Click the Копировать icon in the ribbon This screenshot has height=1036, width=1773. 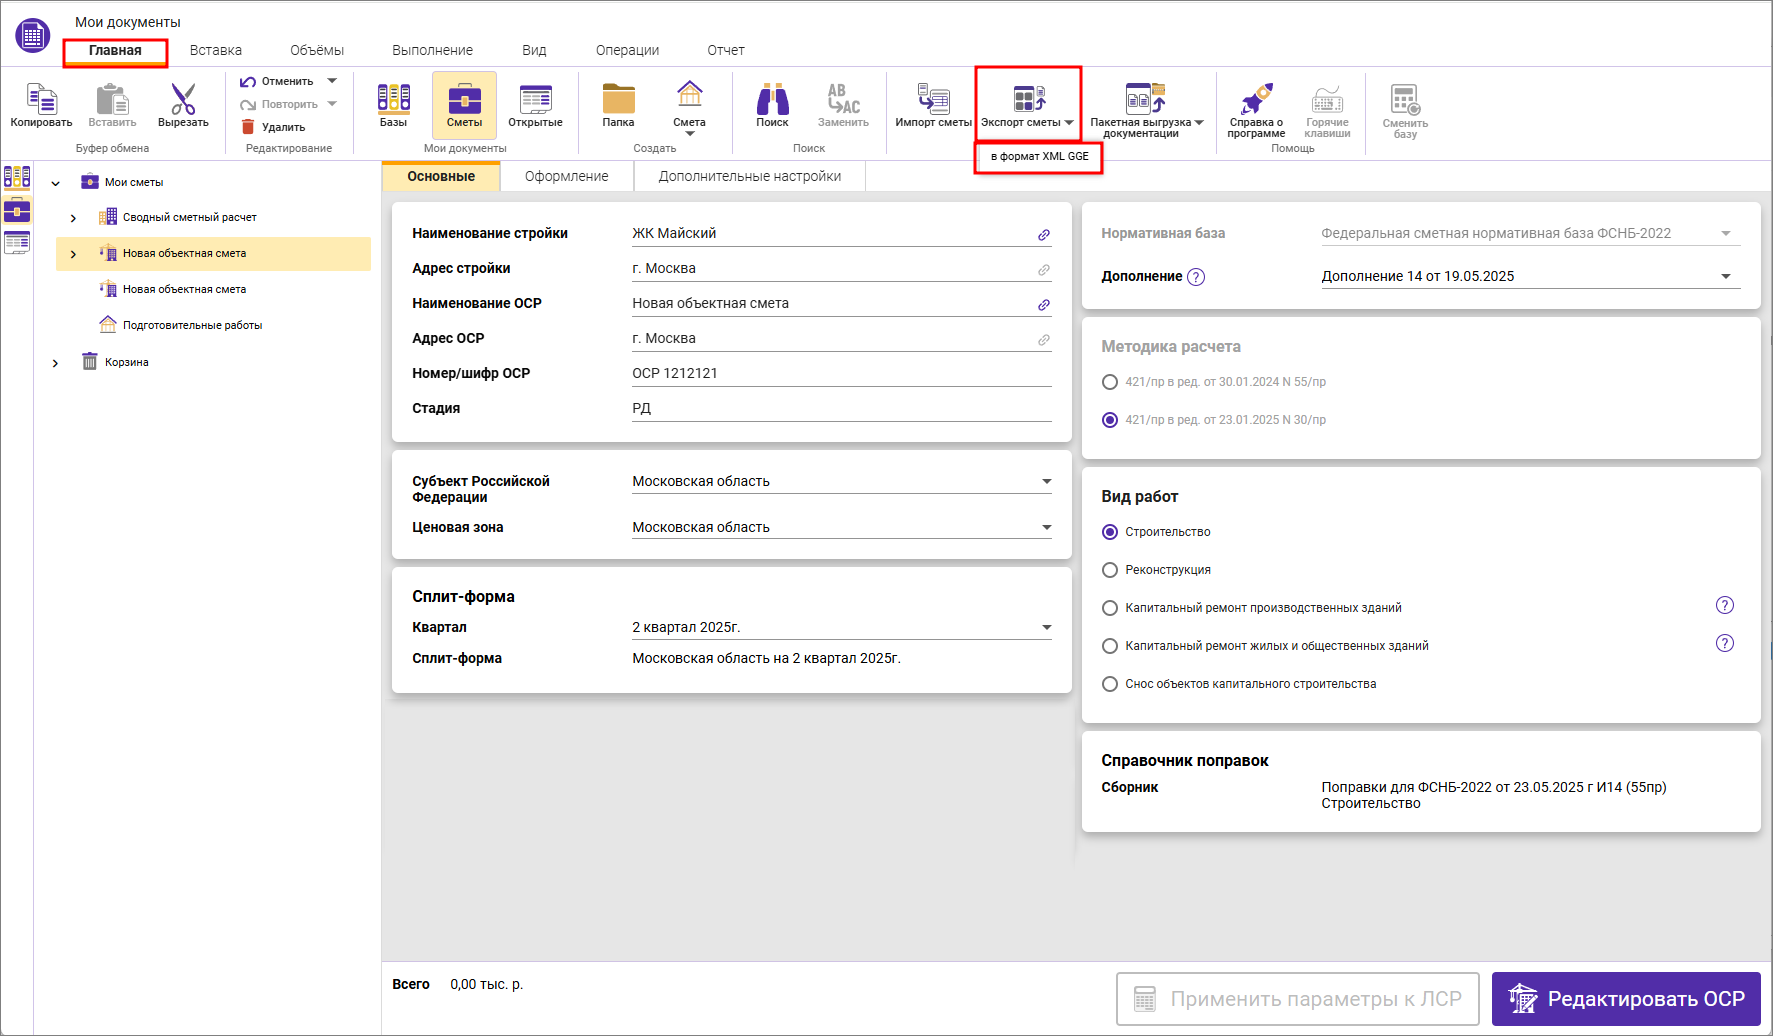tap(41, 100)
